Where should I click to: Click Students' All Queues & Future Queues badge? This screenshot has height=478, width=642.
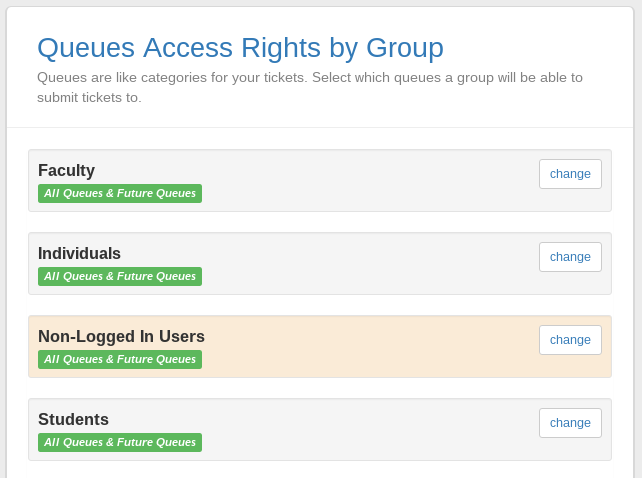click(120, 443)
